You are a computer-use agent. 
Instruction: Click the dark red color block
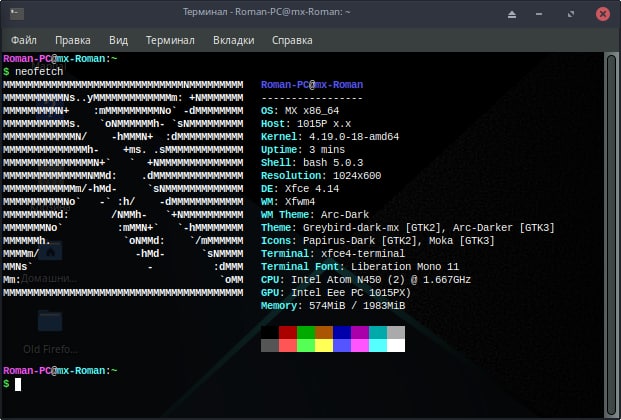point(288,332)
